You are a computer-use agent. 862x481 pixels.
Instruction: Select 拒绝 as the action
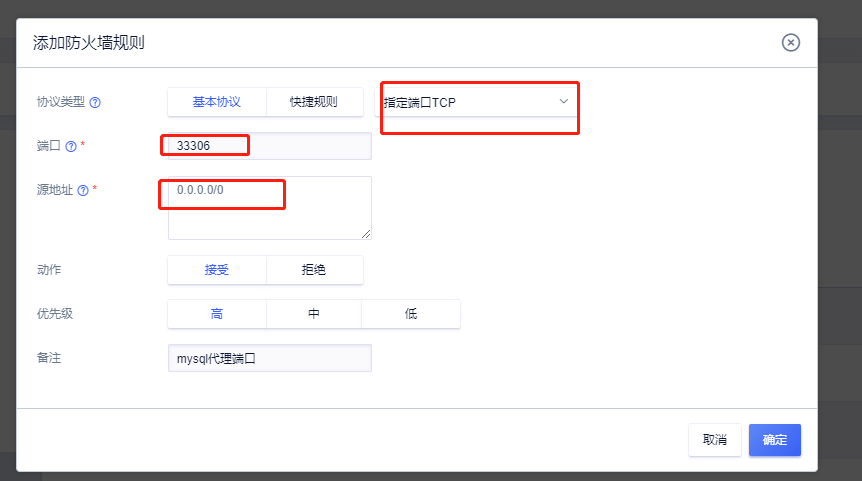[314, 270]
